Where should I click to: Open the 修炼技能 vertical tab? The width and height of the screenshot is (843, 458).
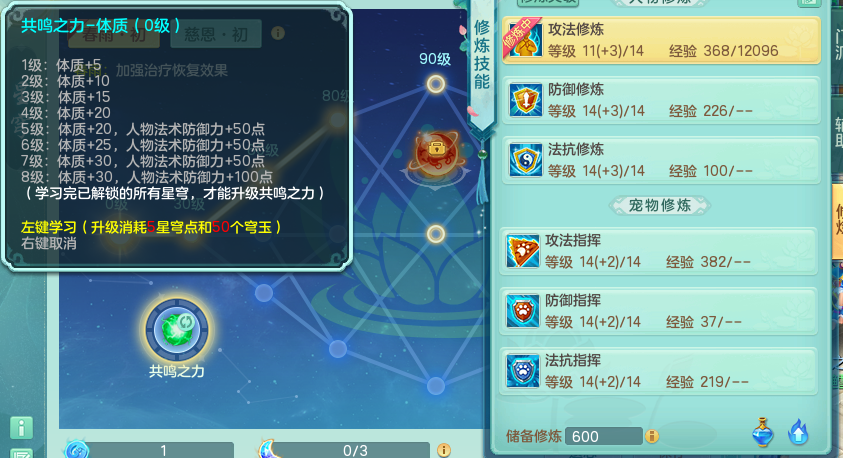pyautogui.click(x=482, y=55)
